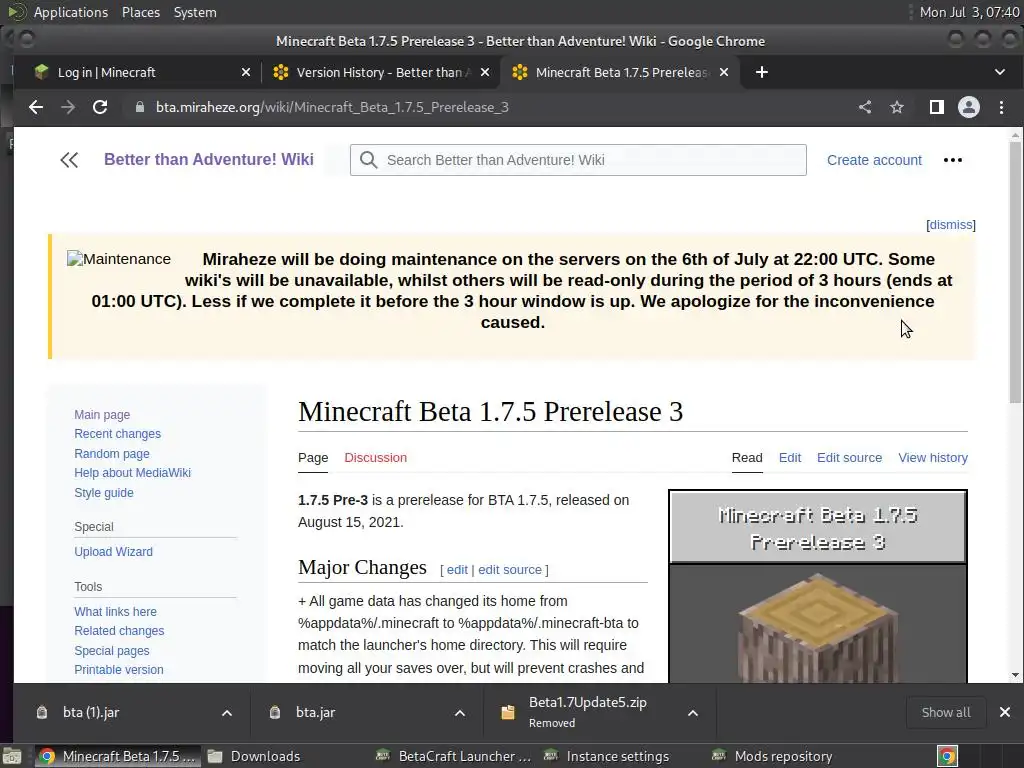Click the Maintenance image placeholder
1024x768 pixels.
(119, 259)
